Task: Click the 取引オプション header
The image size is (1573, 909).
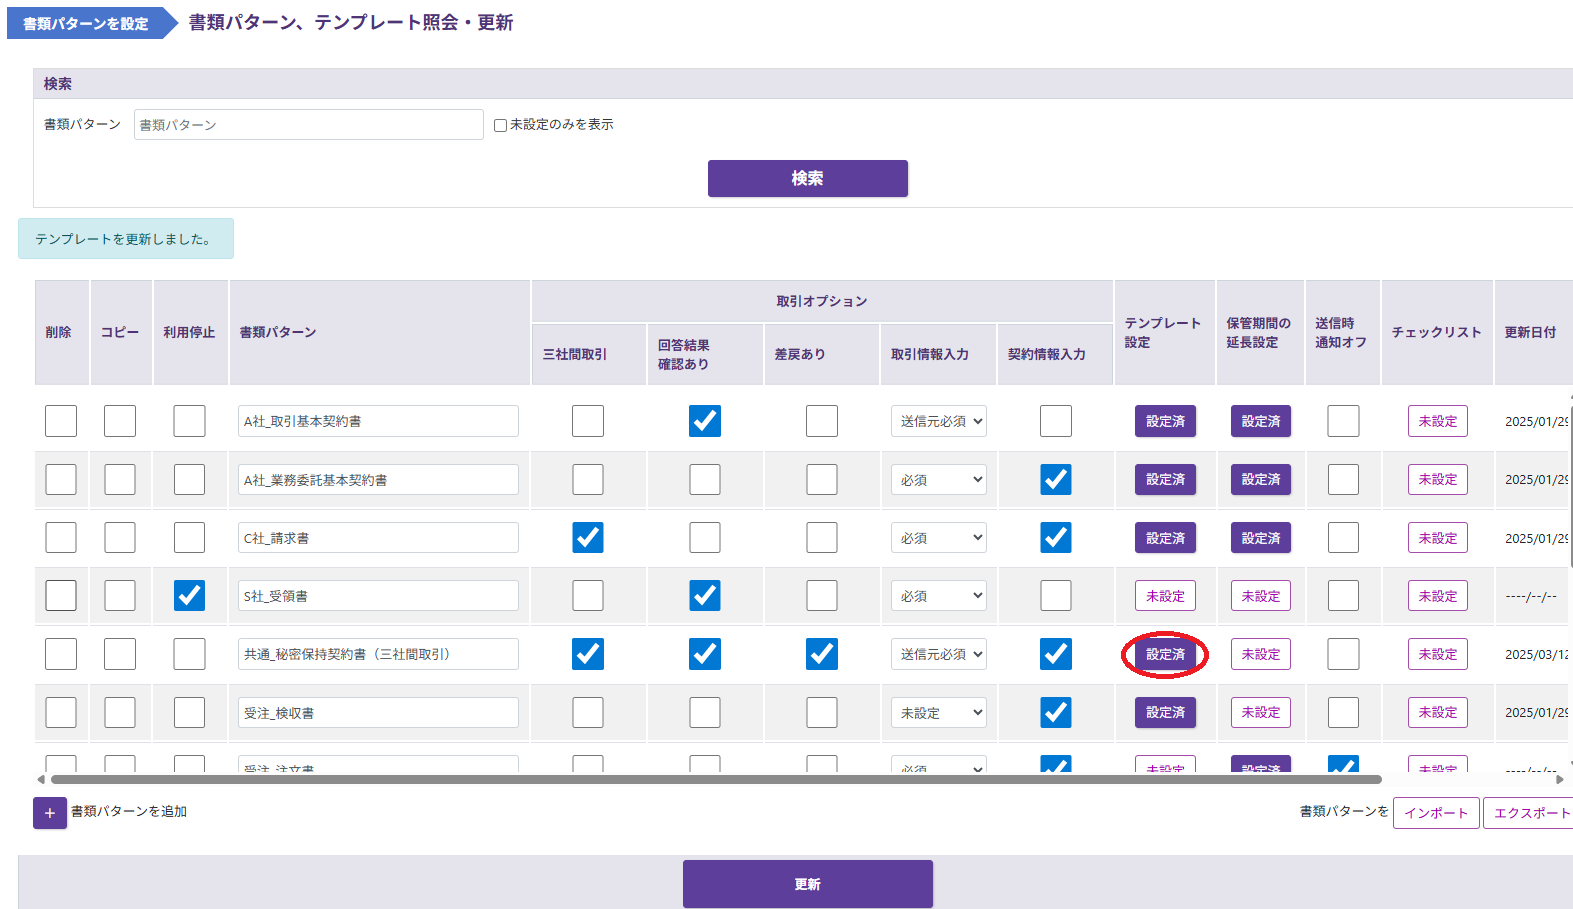Action: [822, 301]
